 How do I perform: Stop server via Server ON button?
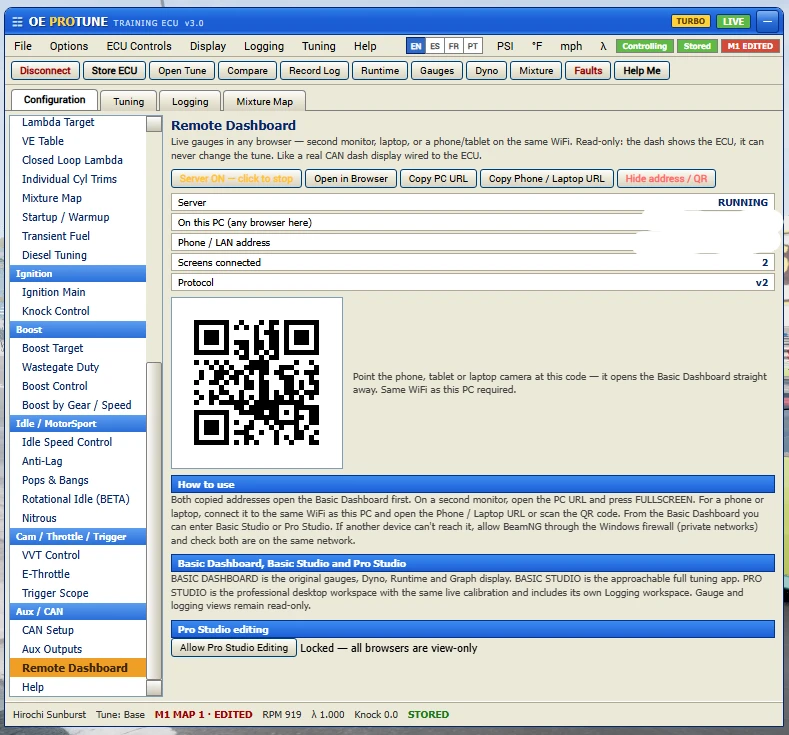236,179
